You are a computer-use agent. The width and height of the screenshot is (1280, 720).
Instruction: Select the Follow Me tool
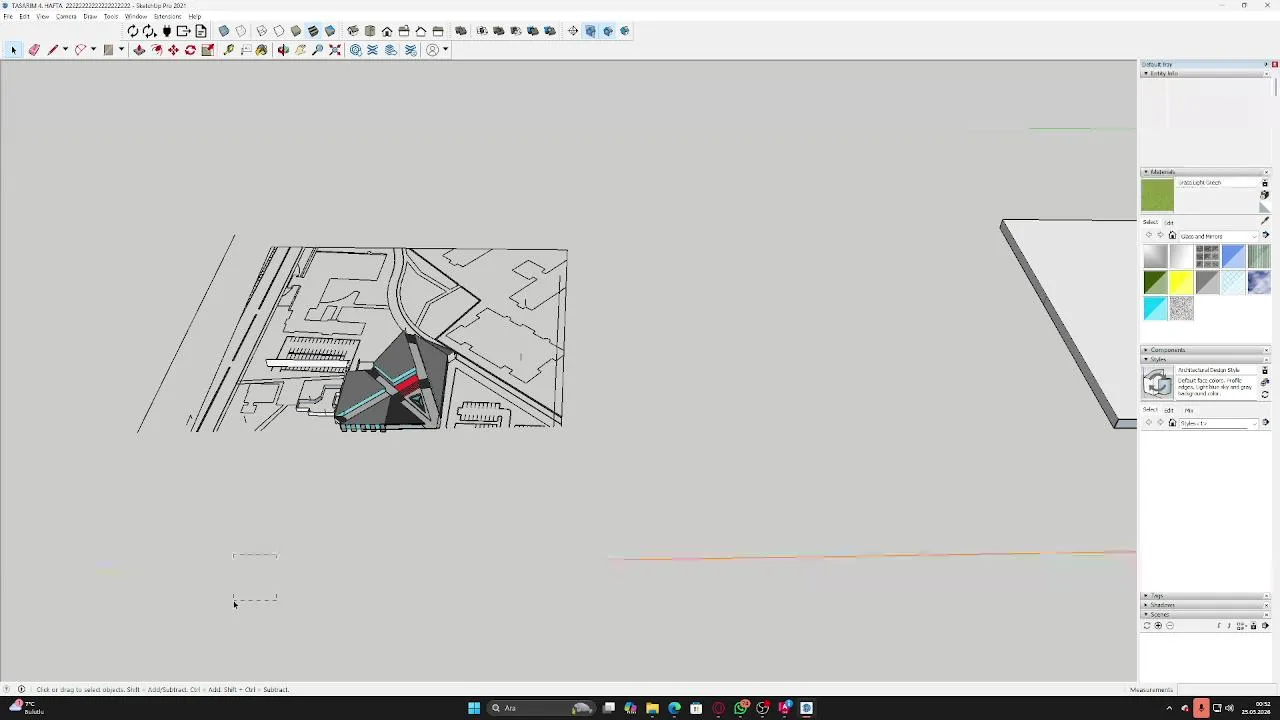point(156,50)
